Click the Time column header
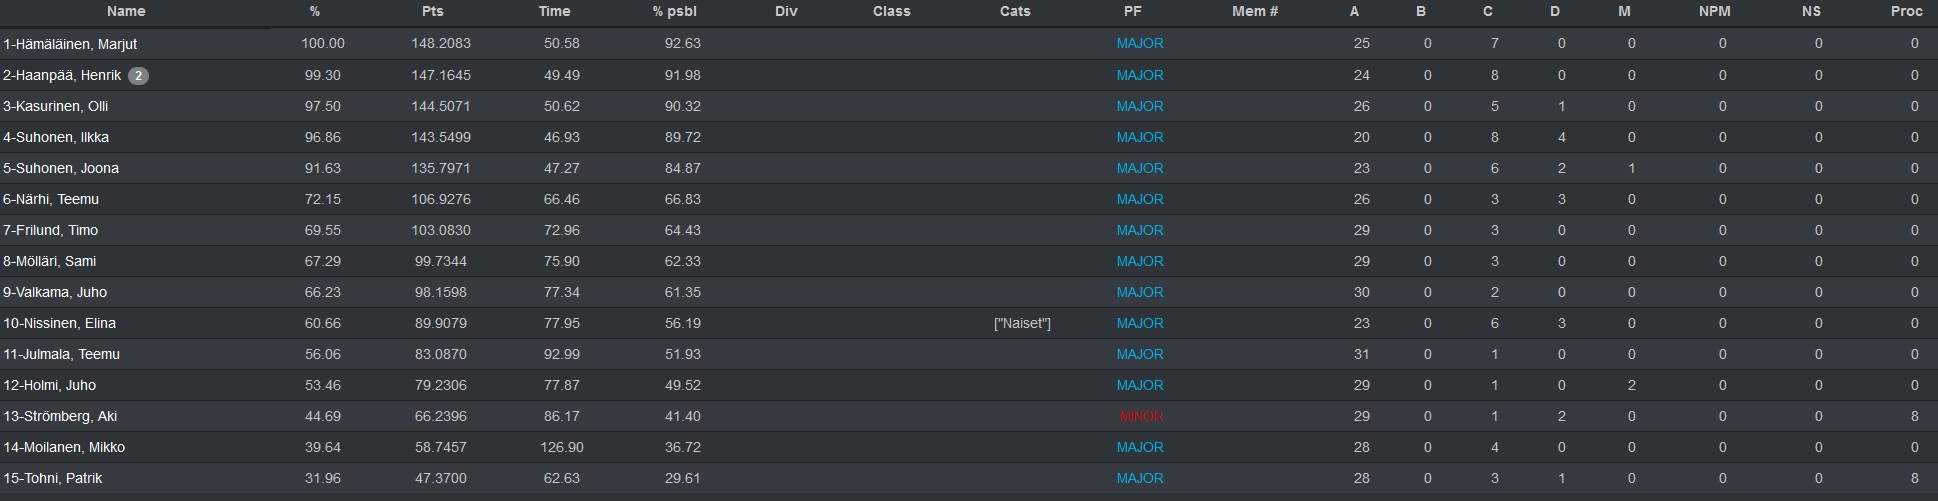 point(554,12)
